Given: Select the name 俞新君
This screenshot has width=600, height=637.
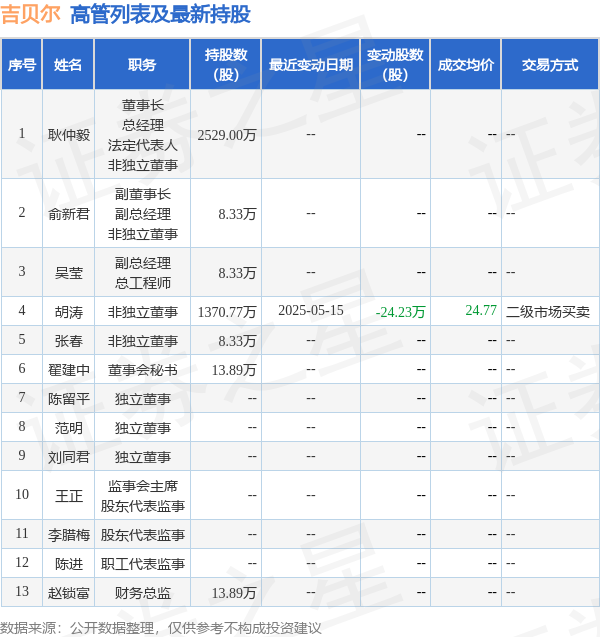Looking at the screenshot, I should point(69,214).
